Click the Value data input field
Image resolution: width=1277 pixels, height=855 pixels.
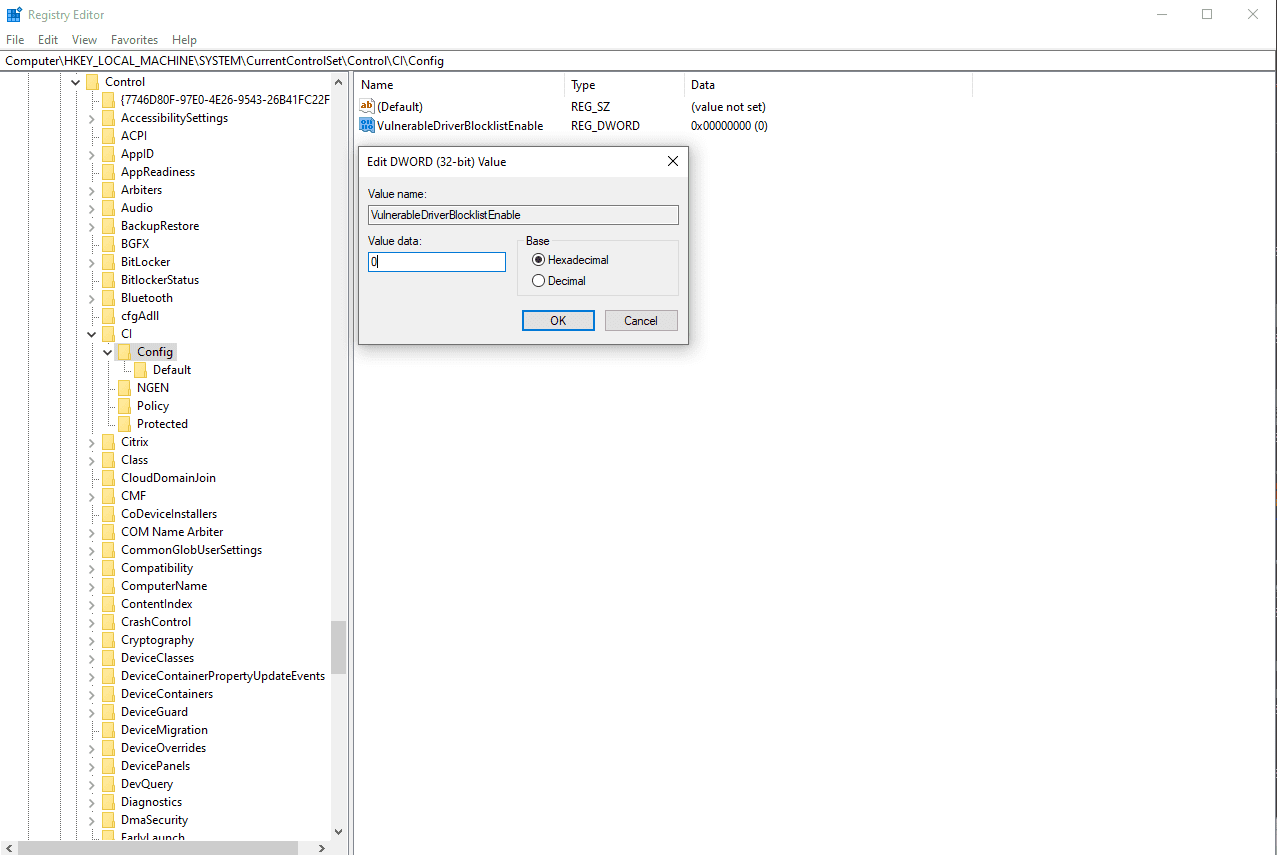point(437,262)
